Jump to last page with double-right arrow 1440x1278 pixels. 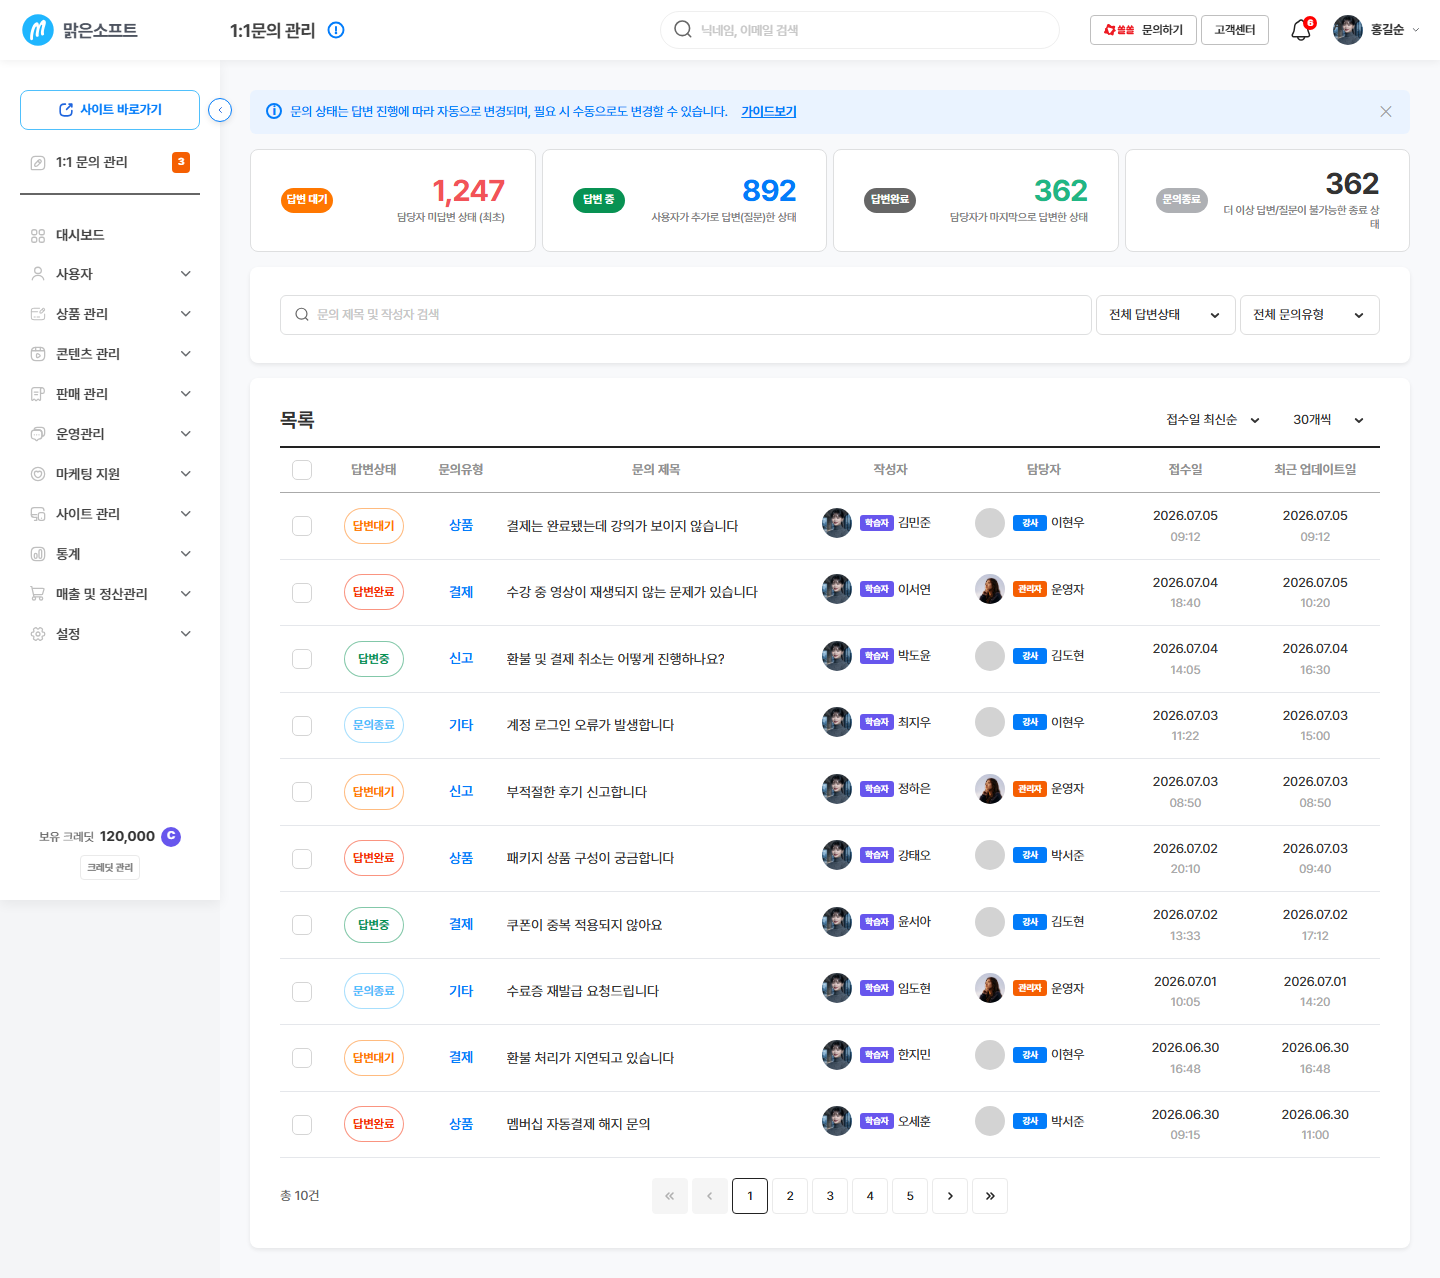[990, 1196]
